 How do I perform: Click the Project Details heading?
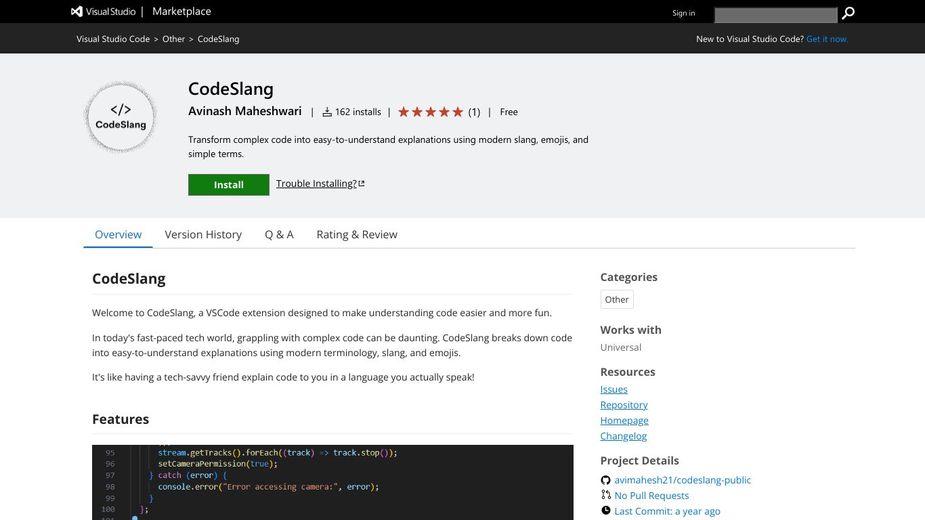point(639,460)
